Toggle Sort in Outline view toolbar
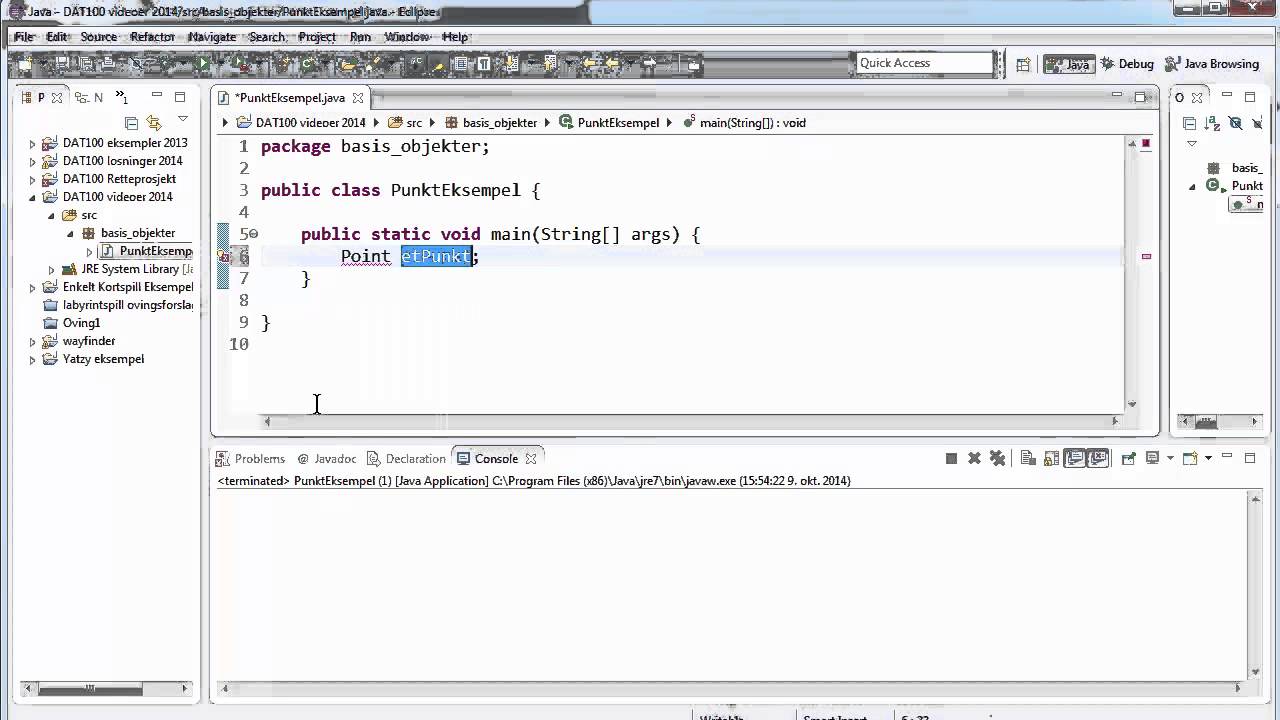The image size is (1280, 720). [1212, 123]
